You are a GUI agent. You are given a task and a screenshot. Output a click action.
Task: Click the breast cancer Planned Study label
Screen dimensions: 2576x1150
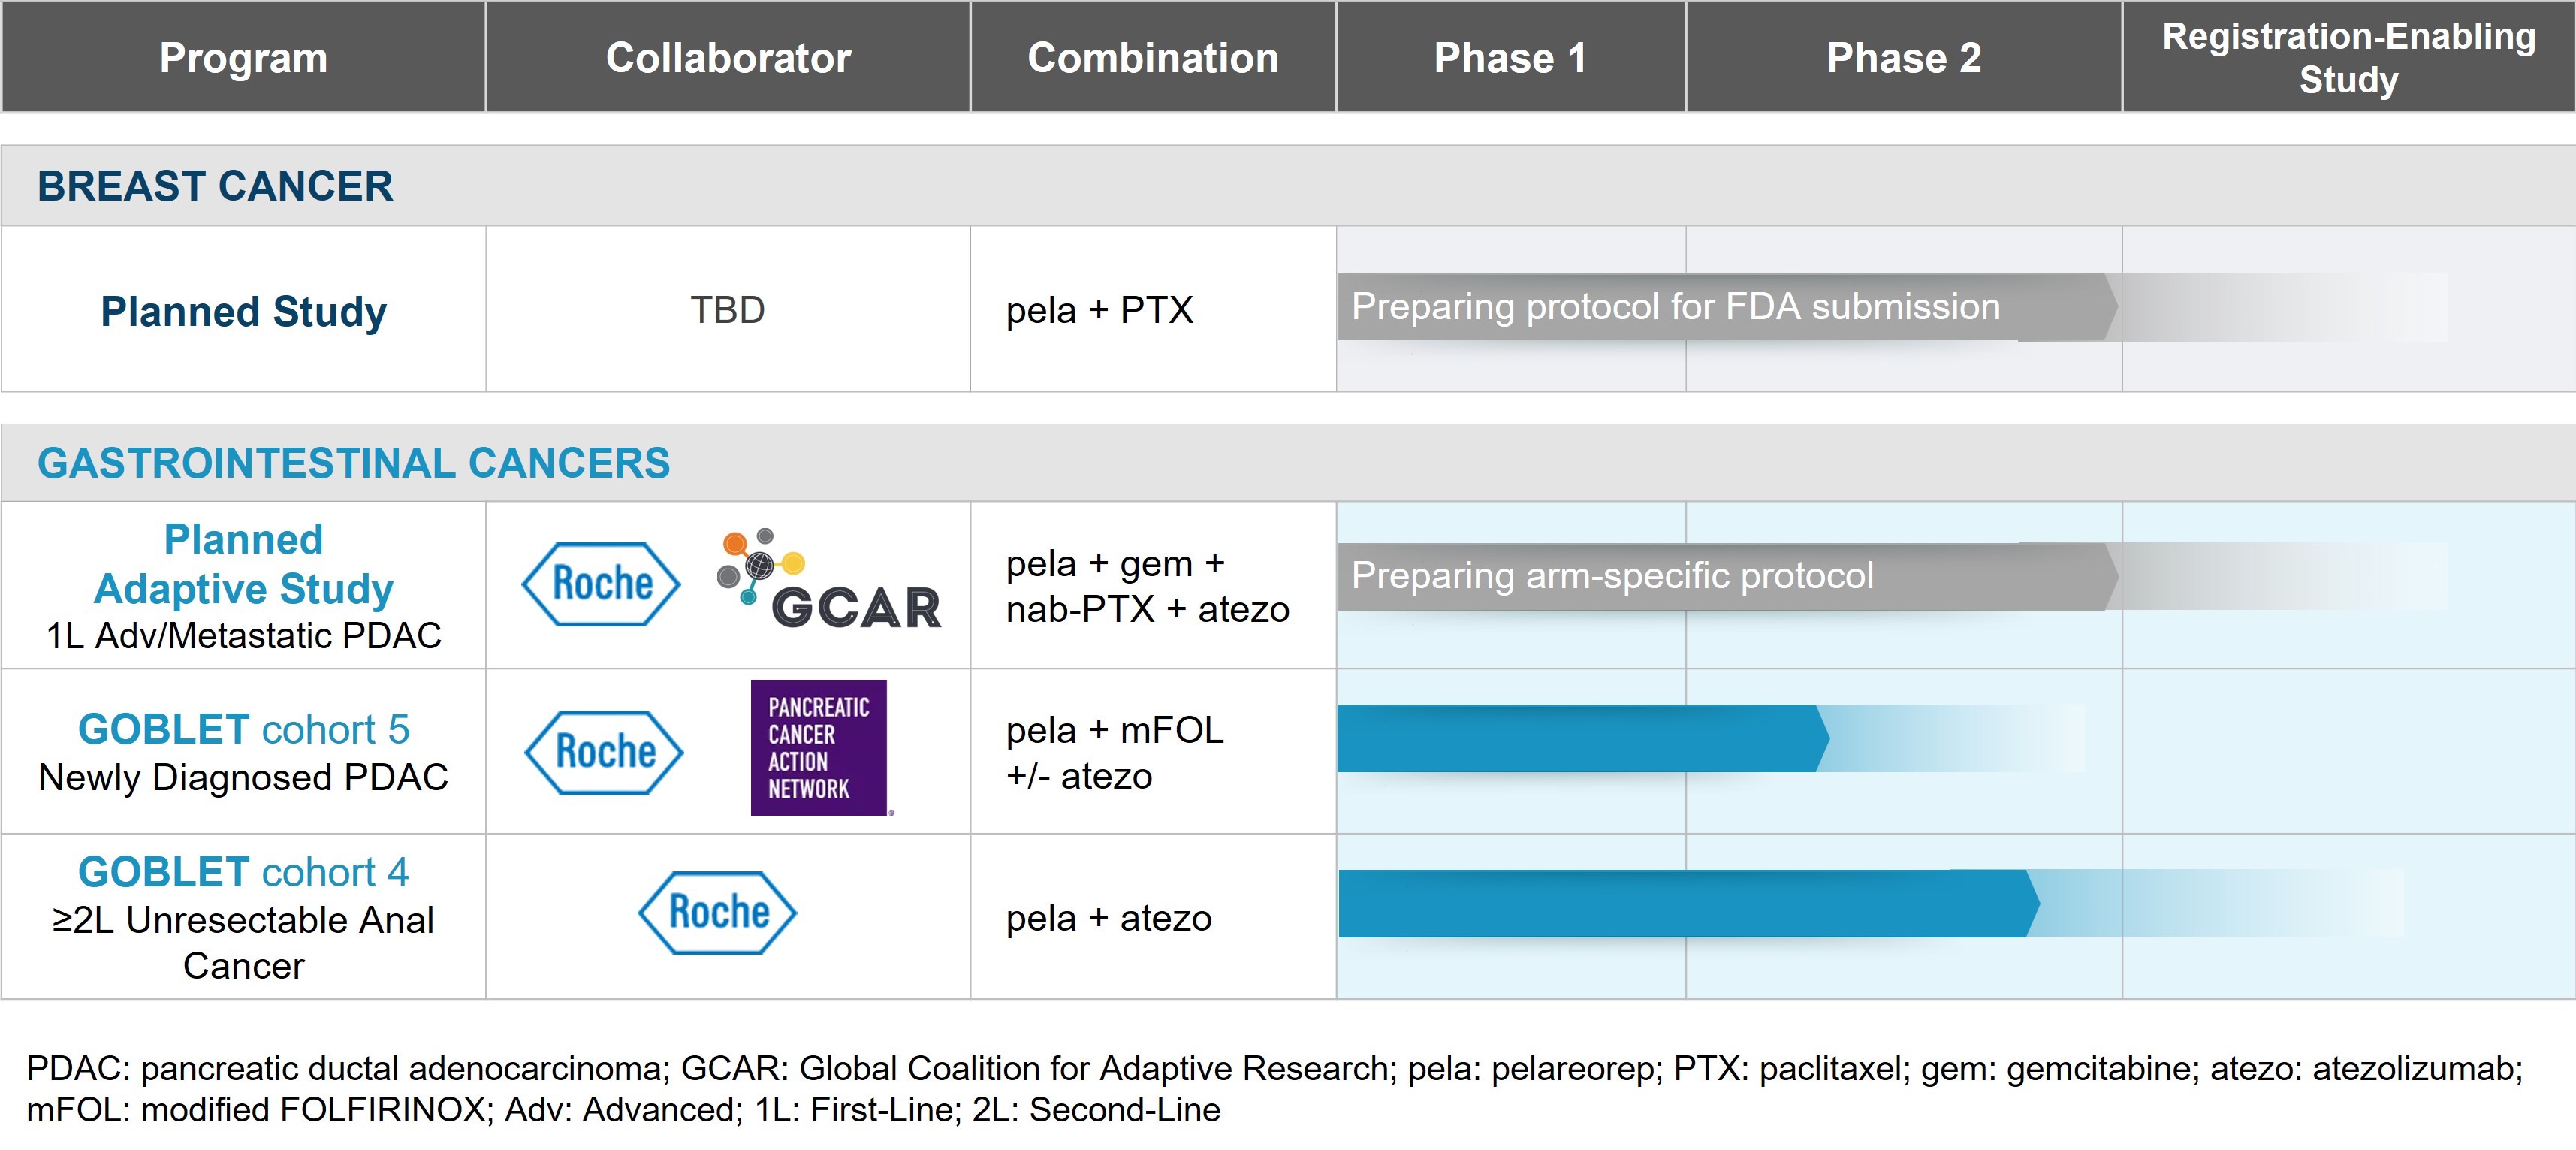[243, 311]
